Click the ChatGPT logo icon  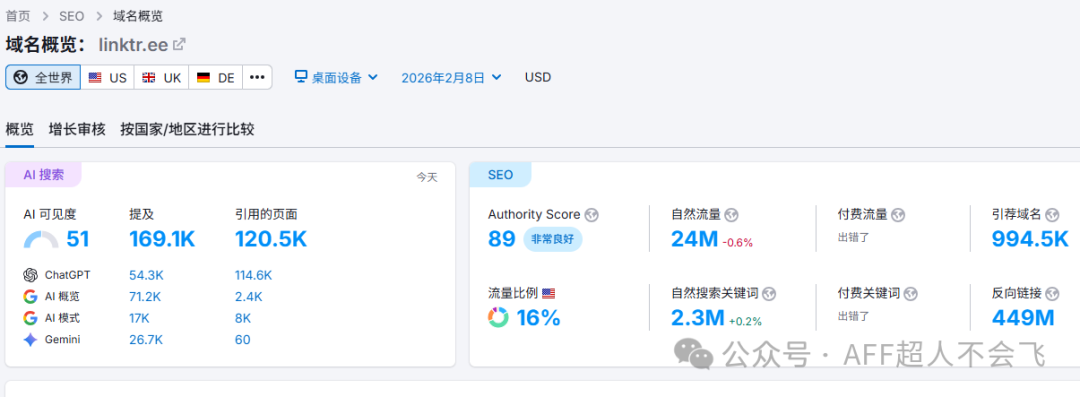[30, 275]
